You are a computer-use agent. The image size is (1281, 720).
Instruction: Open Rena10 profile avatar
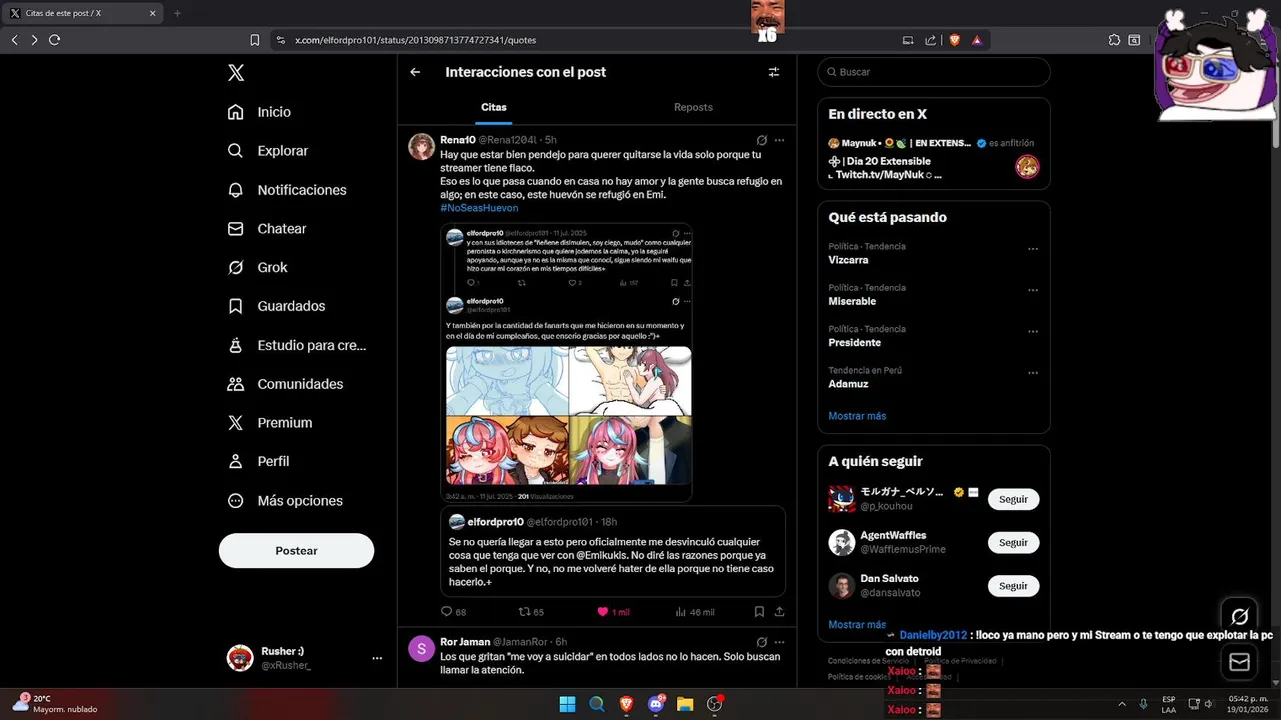pos(421,146)
